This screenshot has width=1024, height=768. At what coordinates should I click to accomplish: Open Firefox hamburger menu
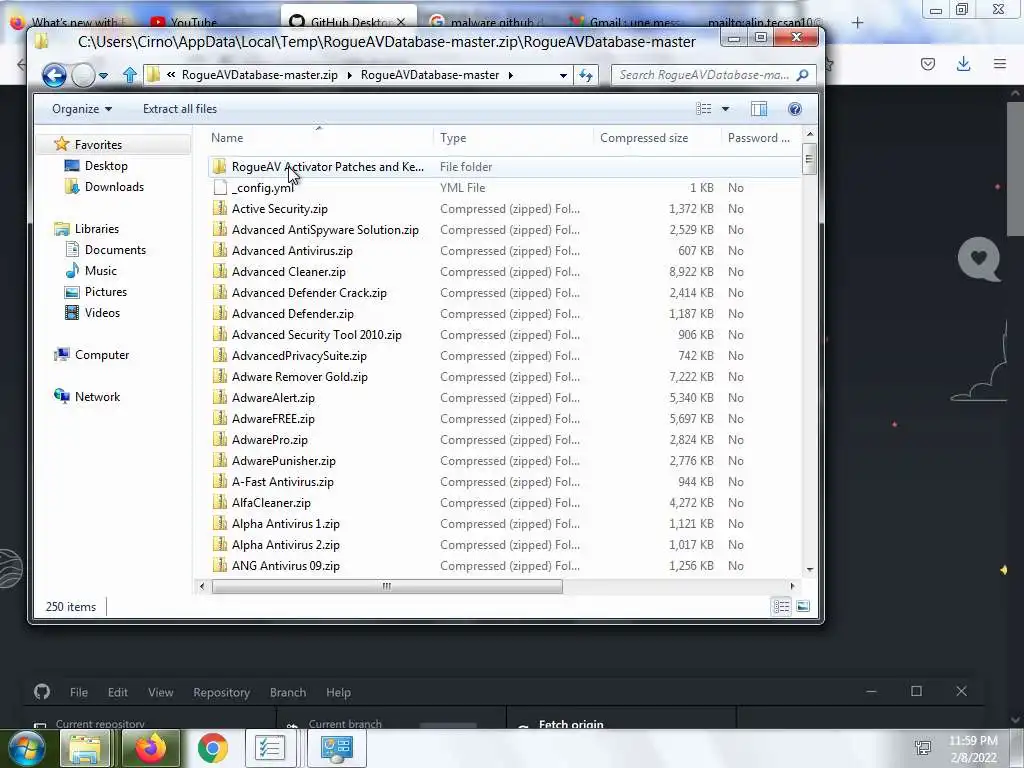click(999, 63)
